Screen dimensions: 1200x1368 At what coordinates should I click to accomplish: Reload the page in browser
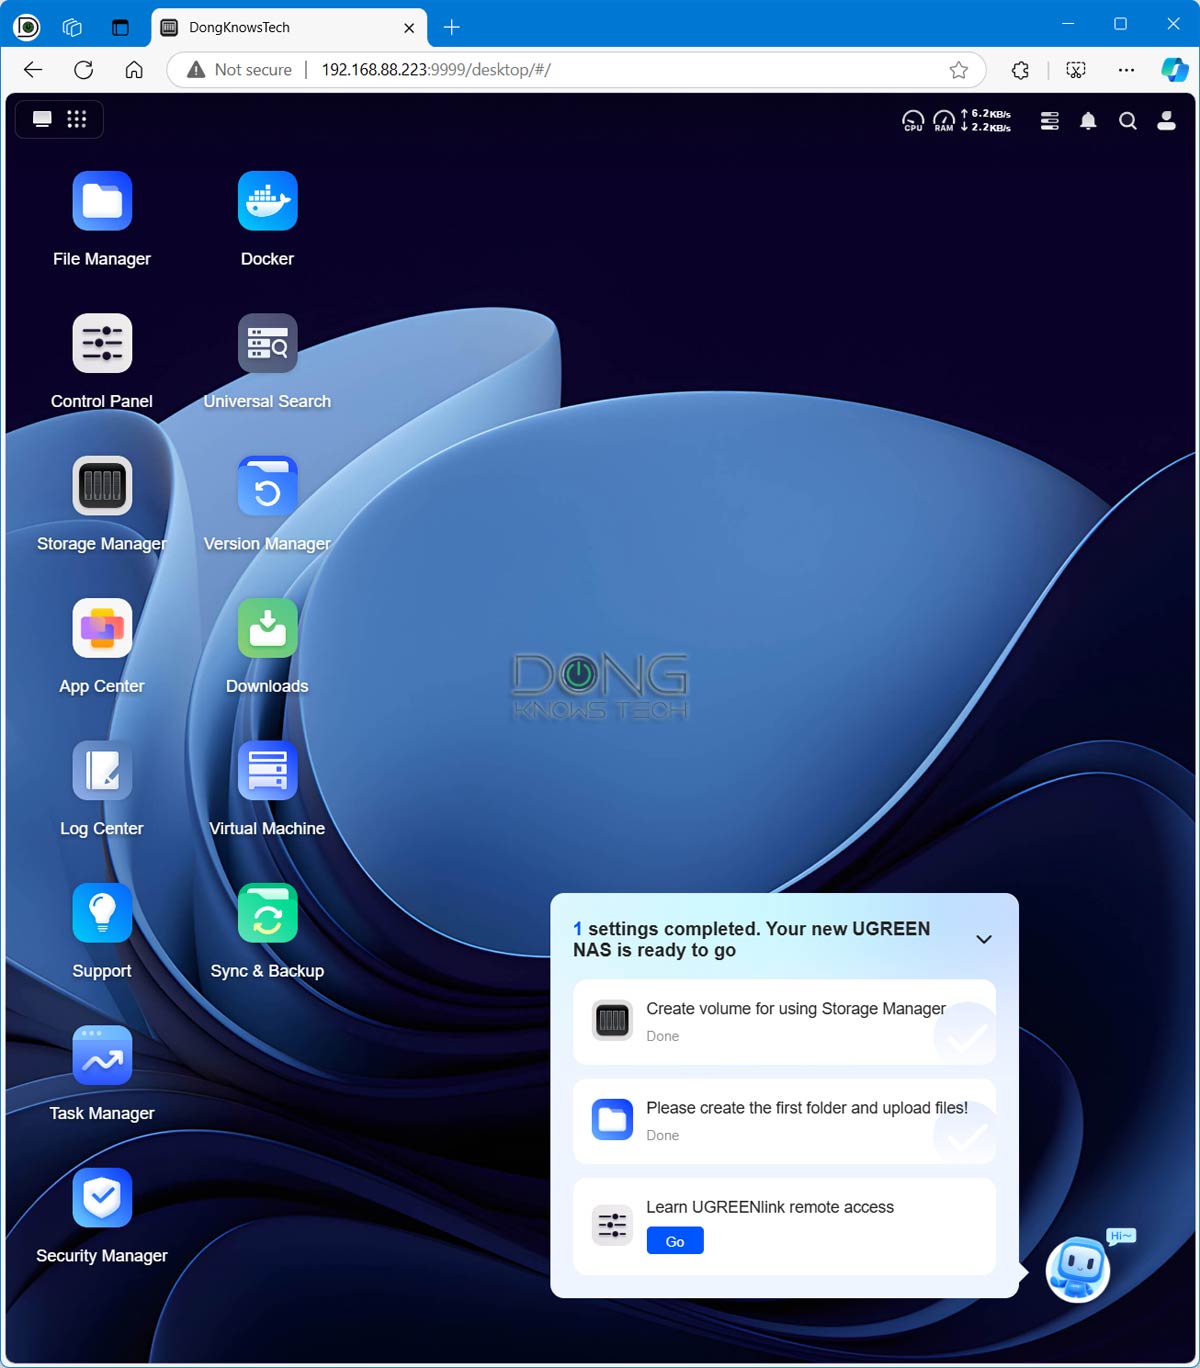[x=84, y=70]
